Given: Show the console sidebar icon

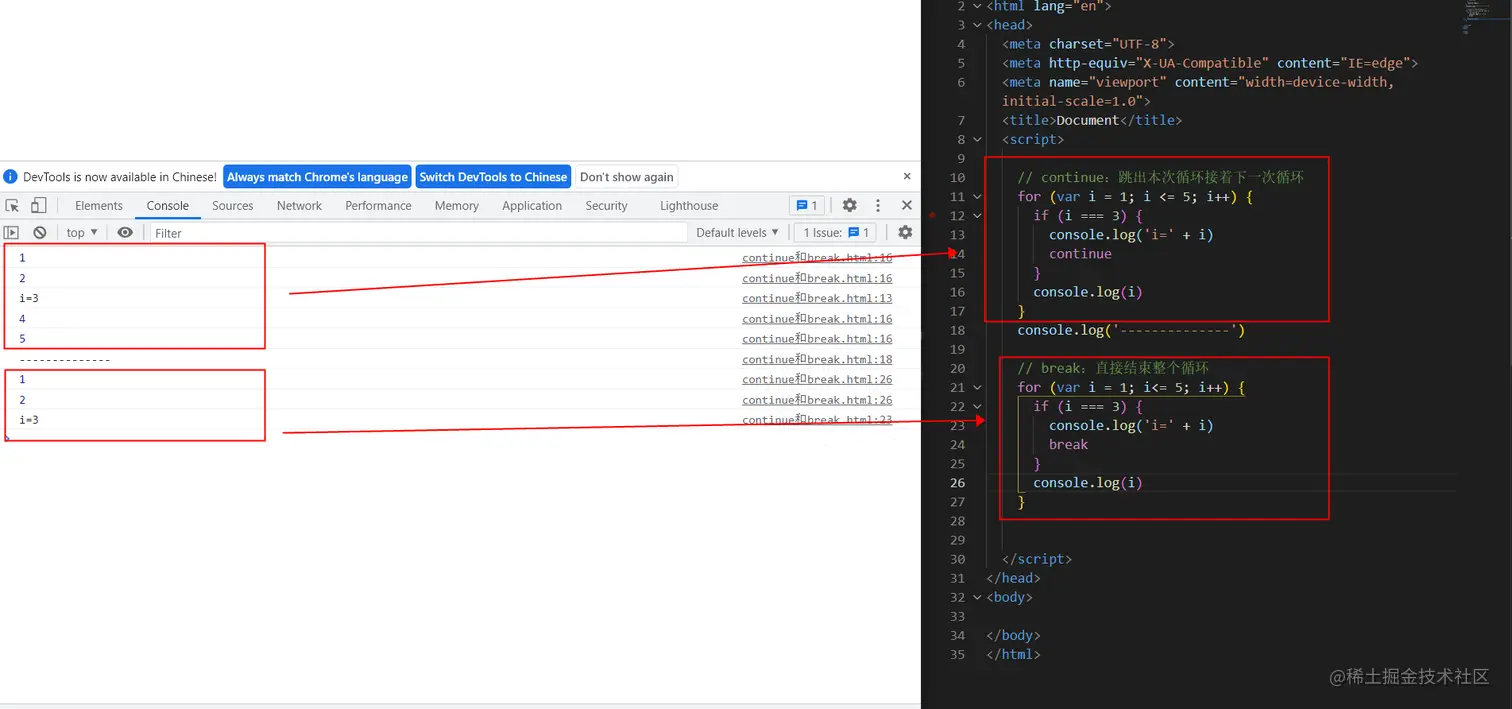Looking at the screenshot, I should tap(12, 232).
